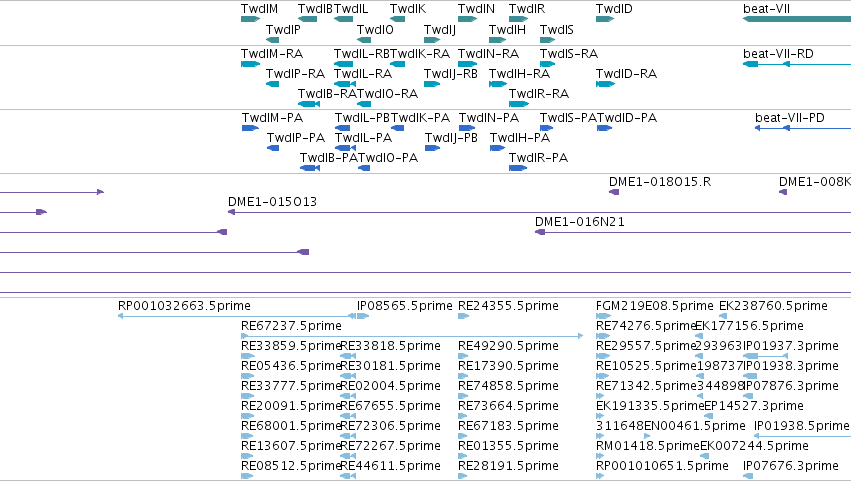
Task: Click the TwdlR-RA transcript label
Action: [539, 94]
